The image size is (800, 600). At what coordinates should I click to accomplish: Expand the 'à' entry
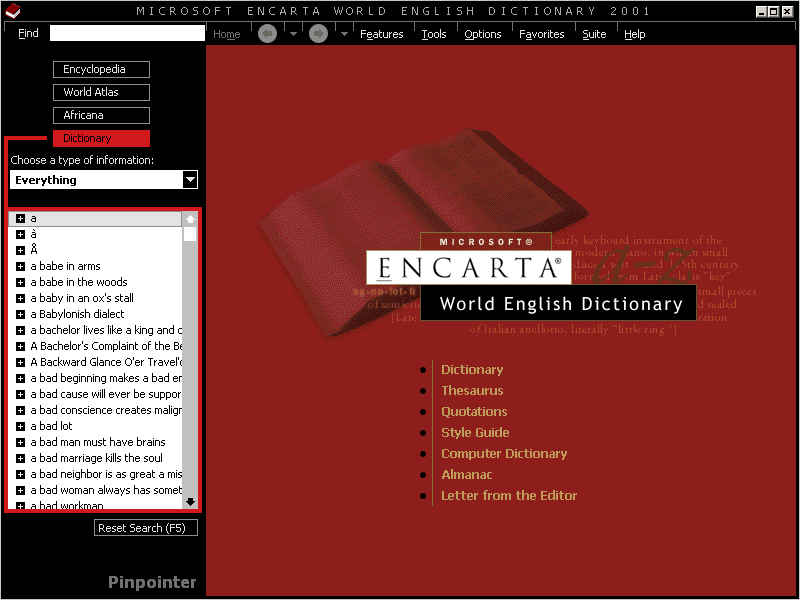[x=20, y=234]
